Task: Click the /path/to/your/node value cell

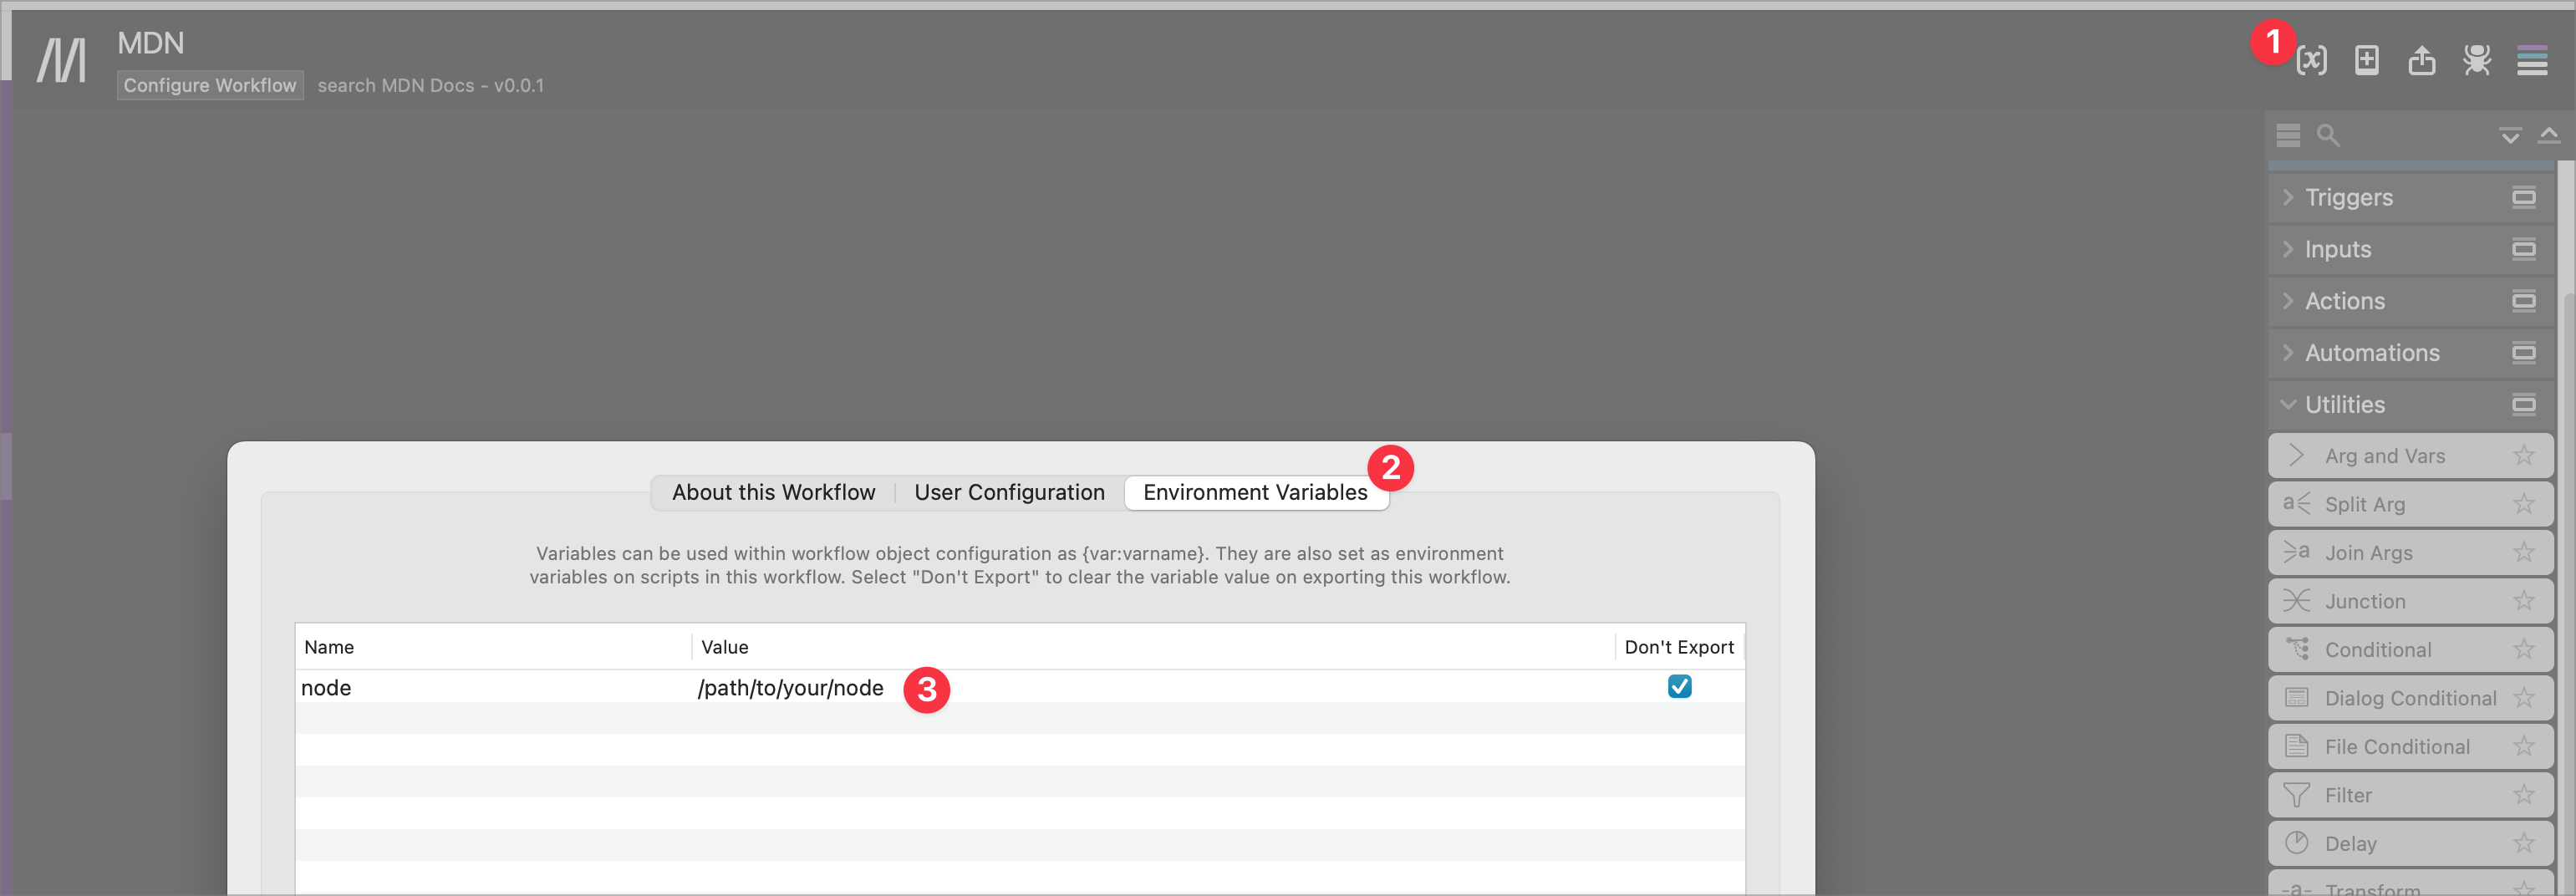Action: click(1153, 688)
